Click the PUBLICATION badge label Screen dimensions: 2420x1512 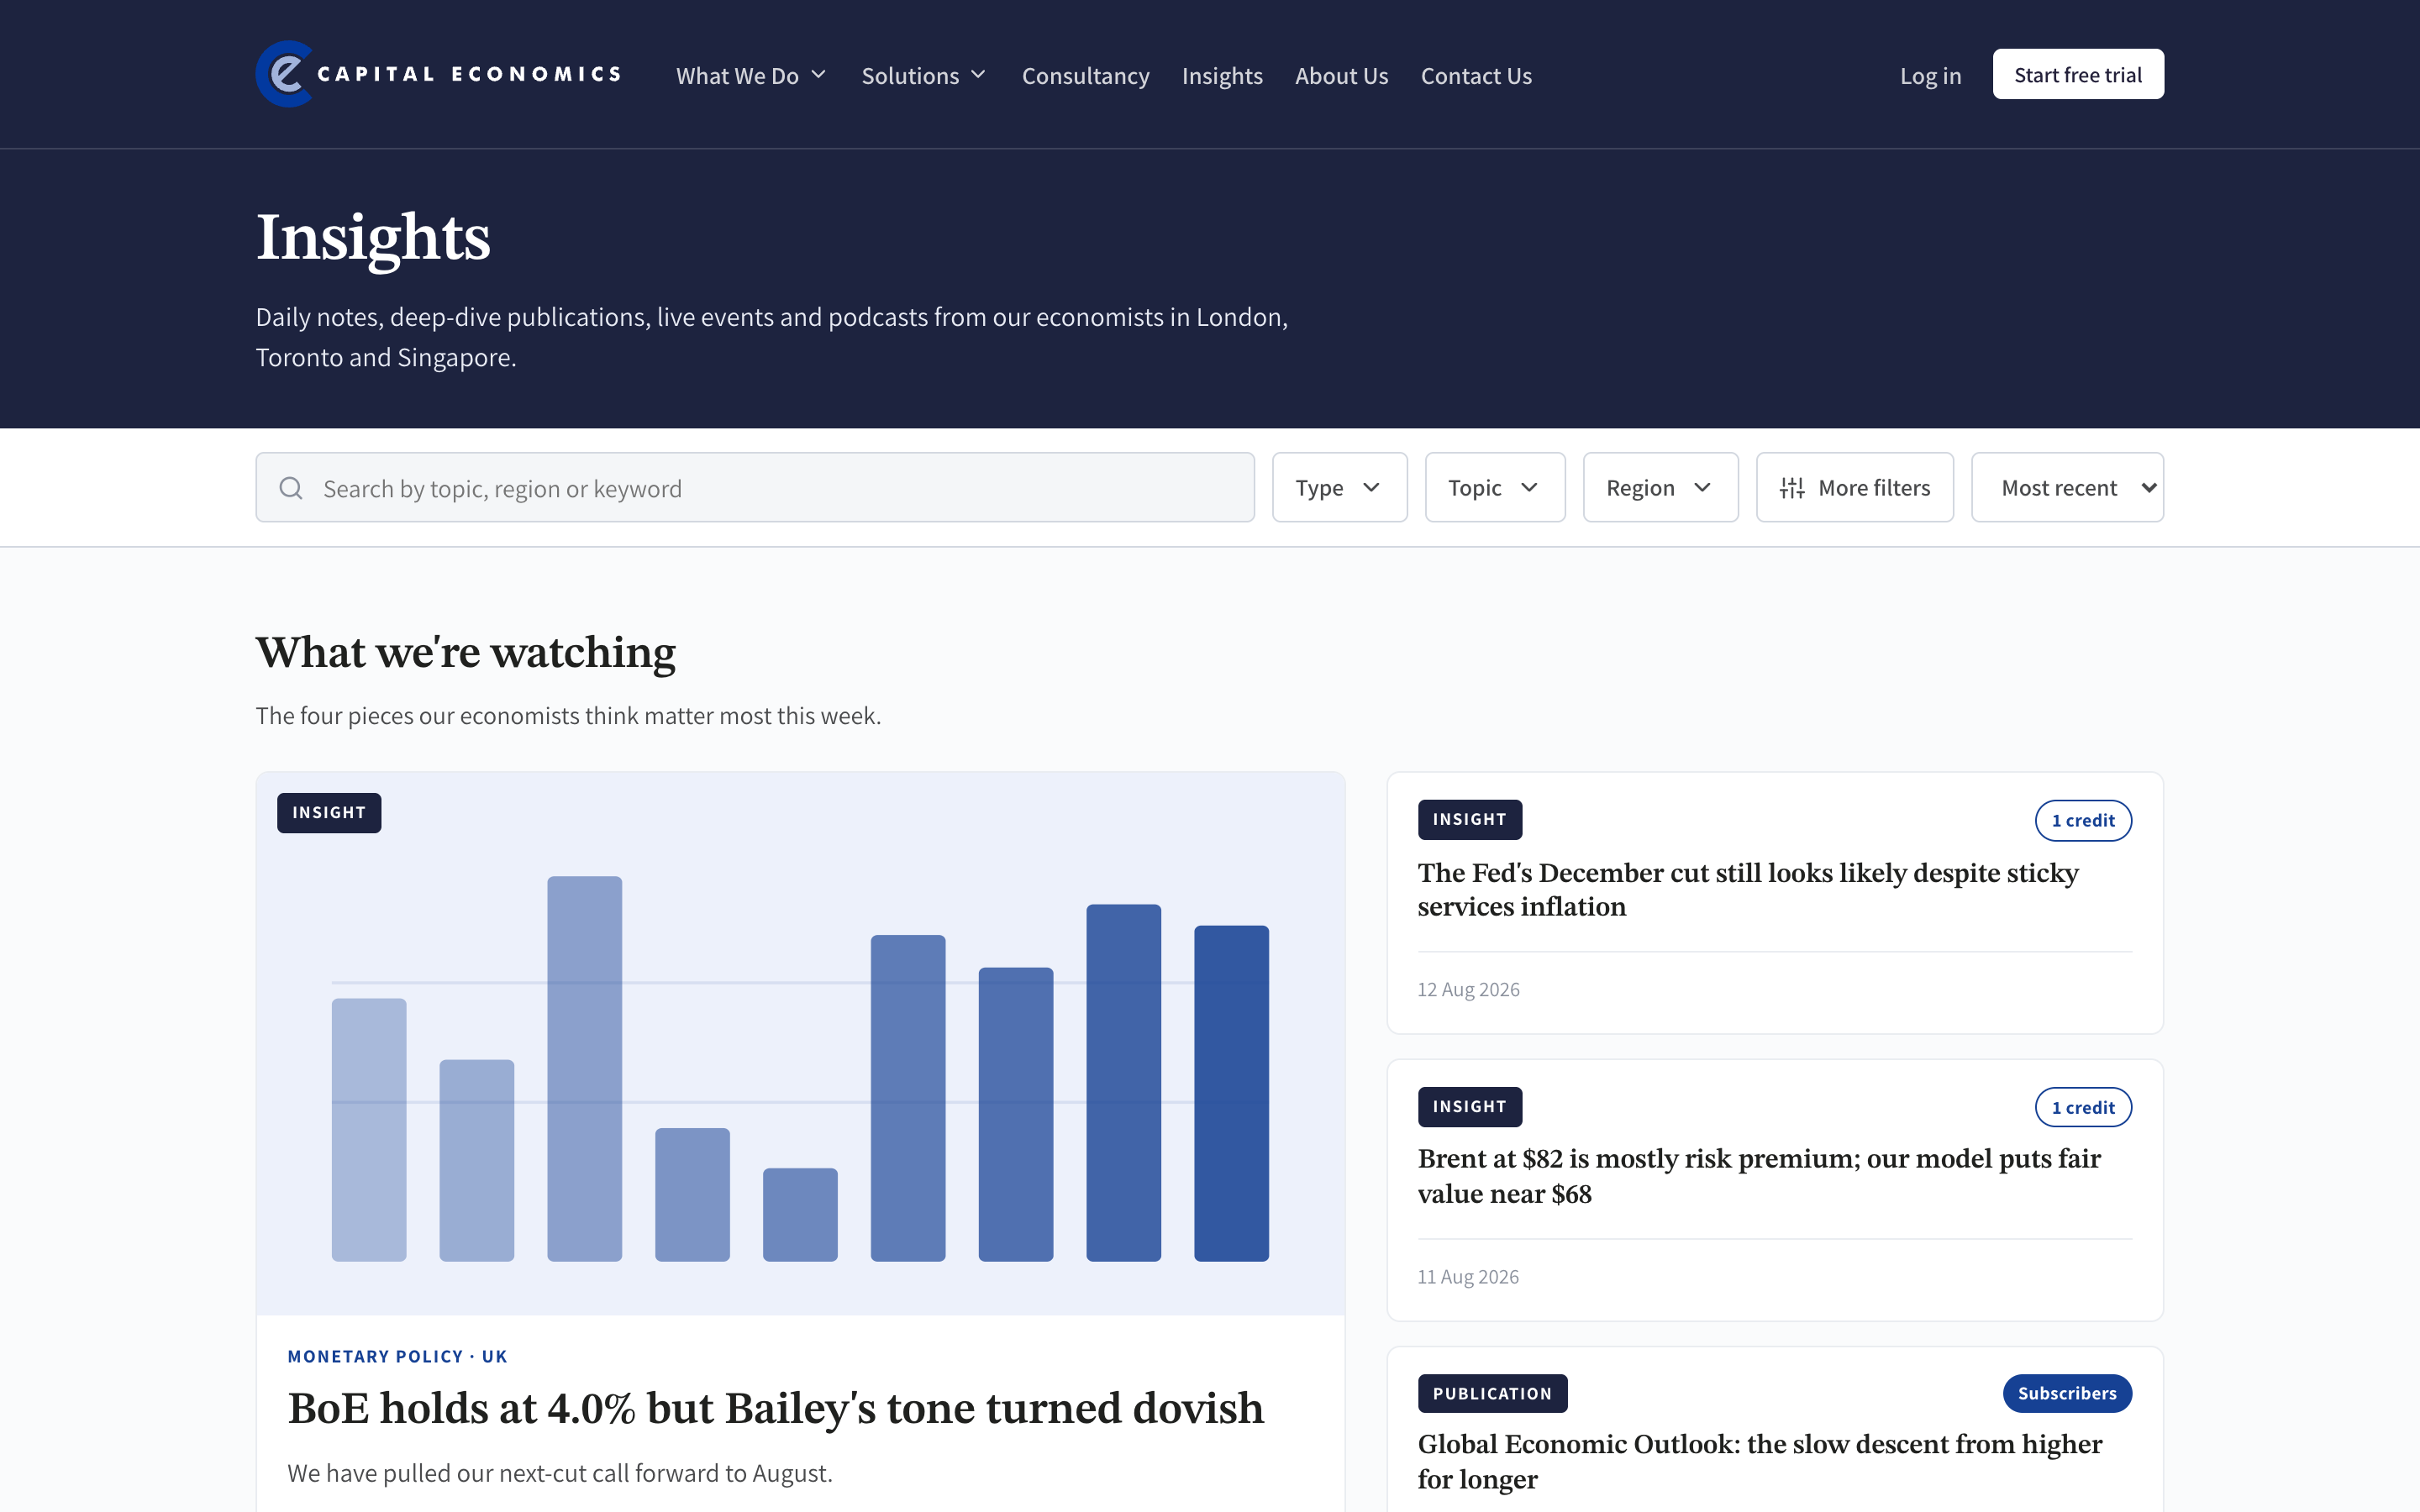tap(1492, 1393)
